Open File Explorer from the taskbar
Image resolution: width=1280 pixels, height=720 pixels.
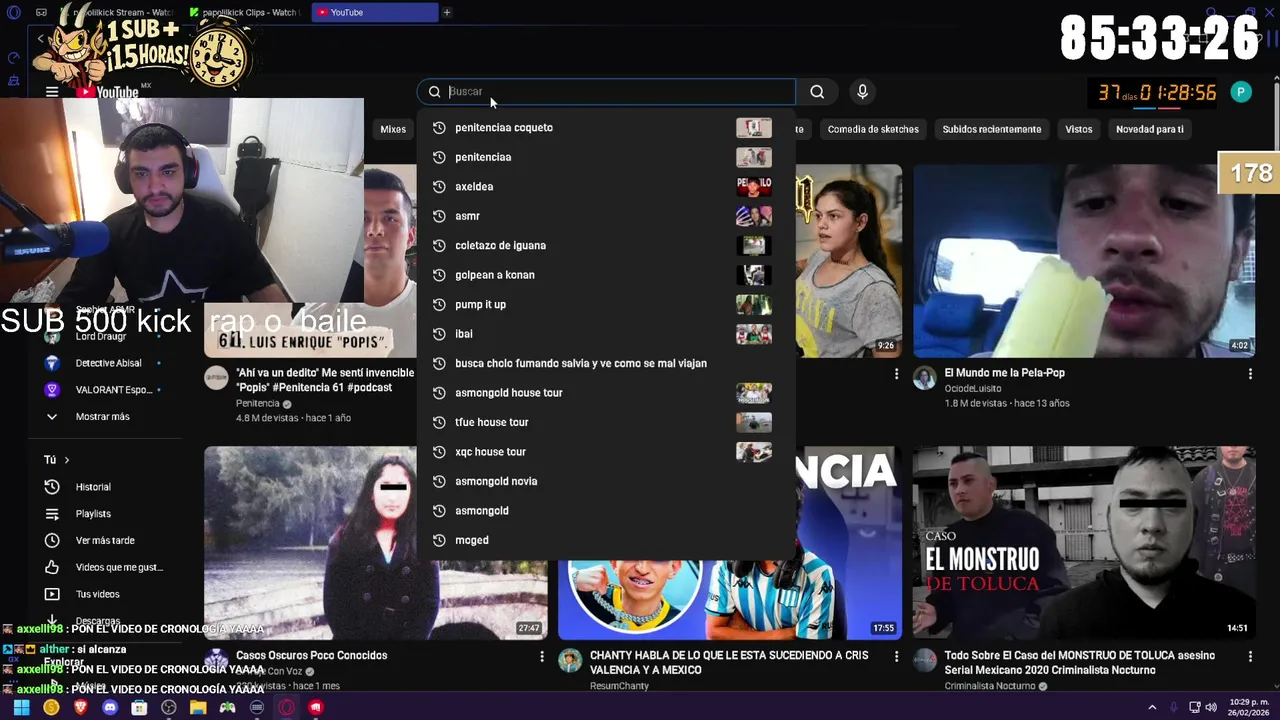tap(198, 707)
